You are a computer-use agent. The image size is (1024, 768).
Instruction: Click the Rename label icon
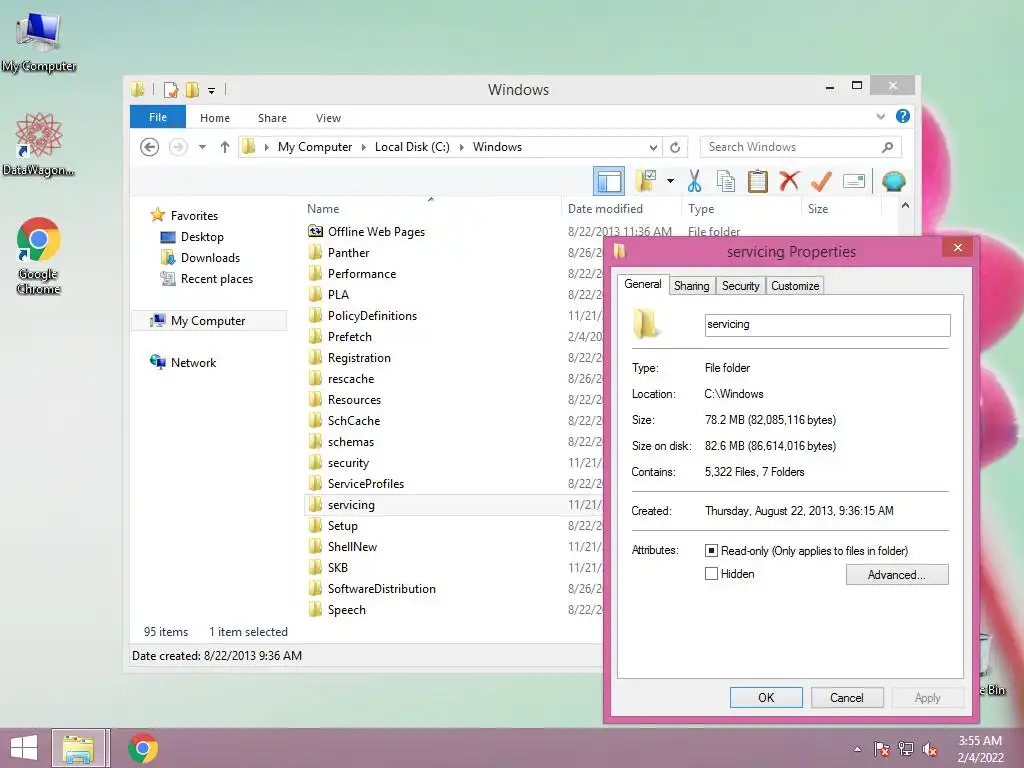click(854, 181)
